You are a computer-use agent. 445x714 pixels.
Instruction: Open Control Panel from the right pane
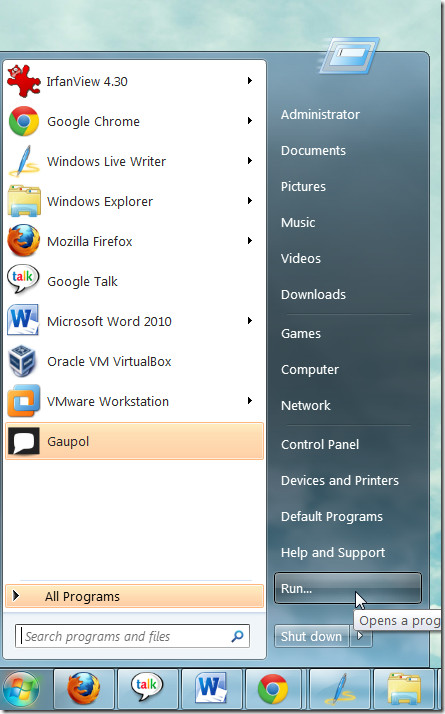coord(320,444)
